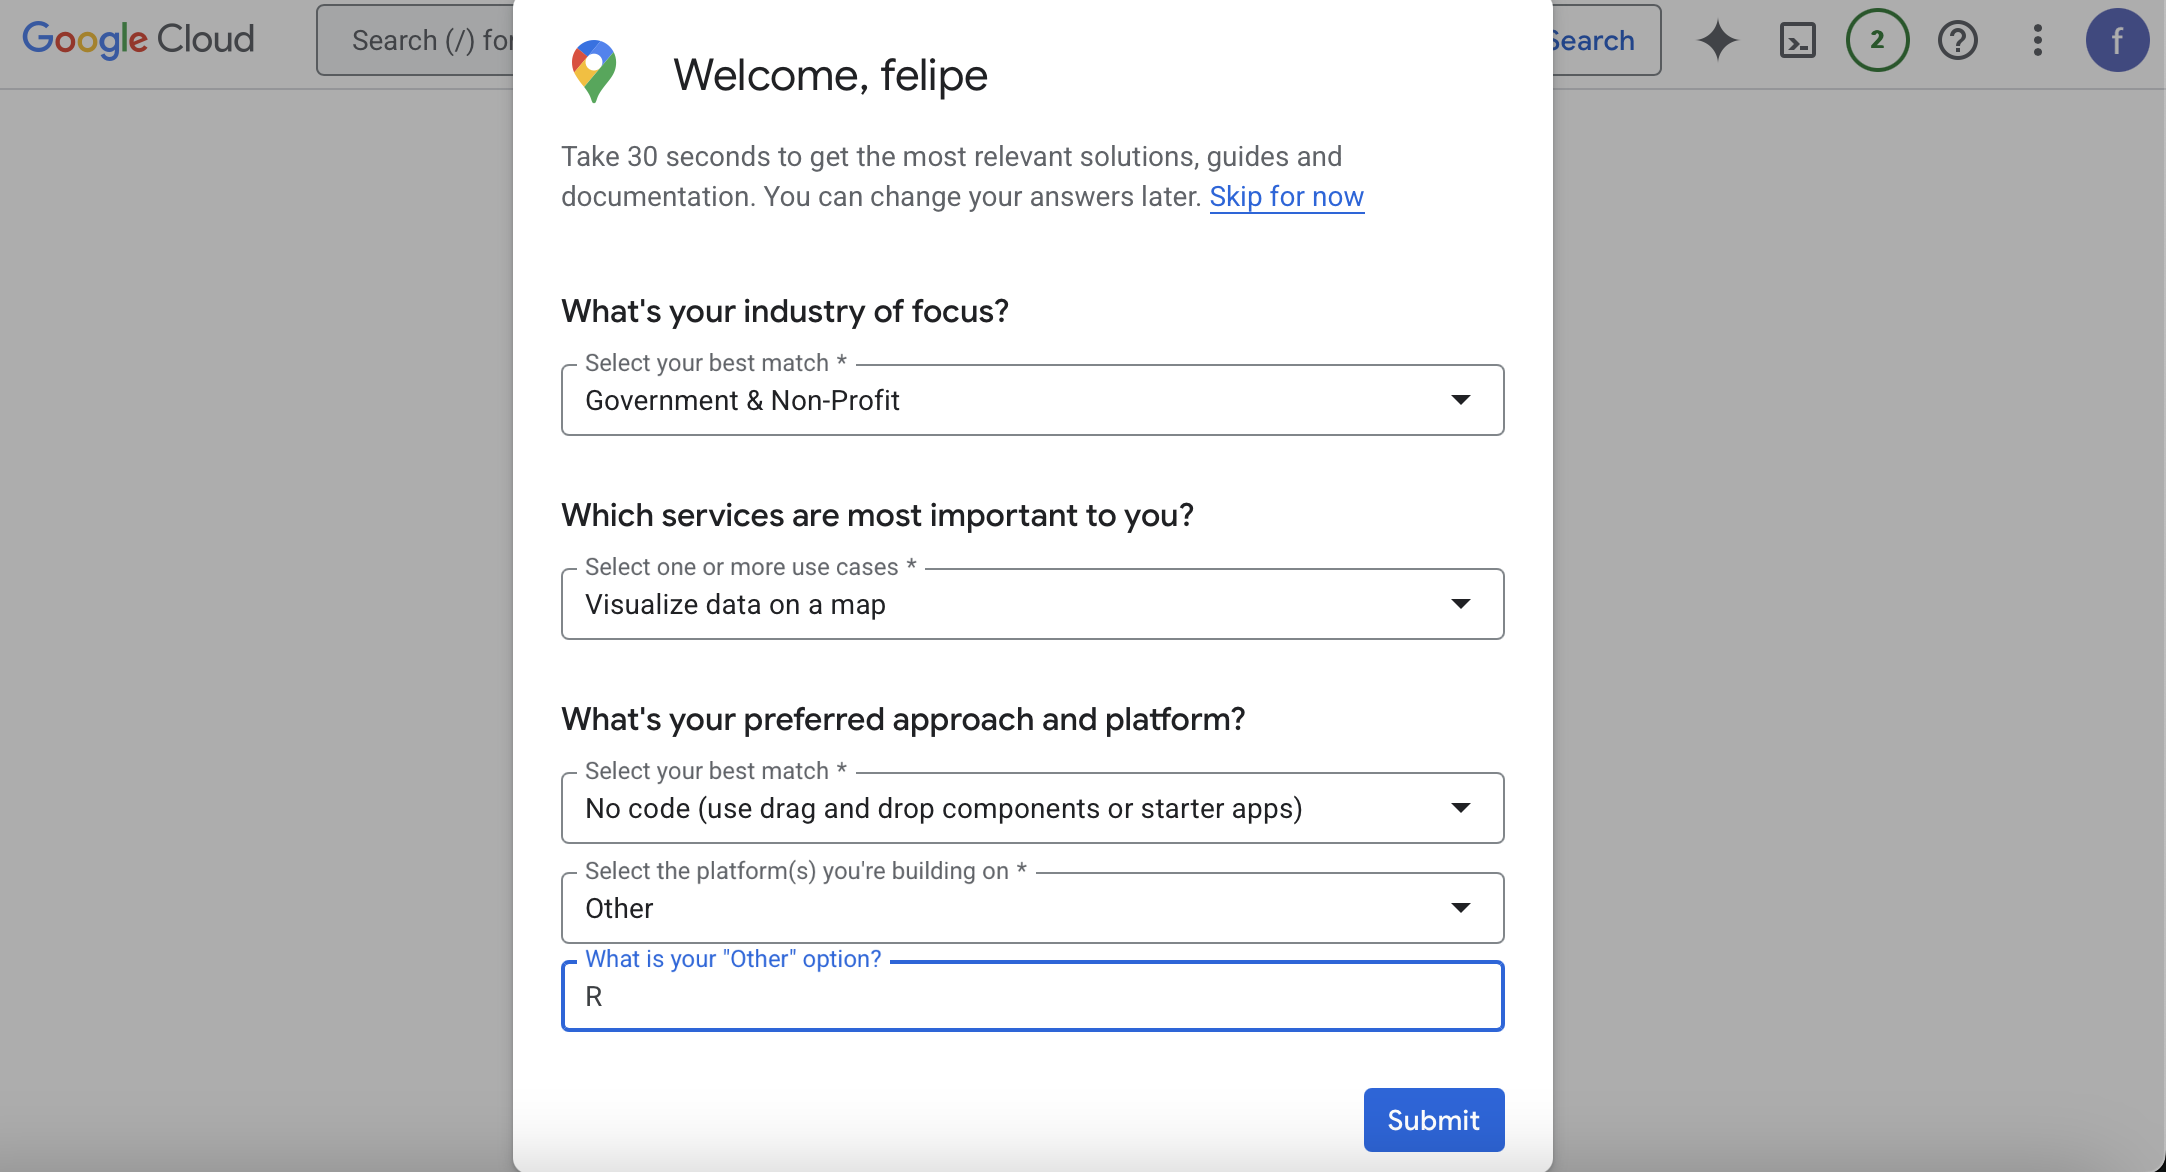This screenshot has width=2166, height=1172.
Task: Click the "Other" option text field
Action: [1031, 997]
